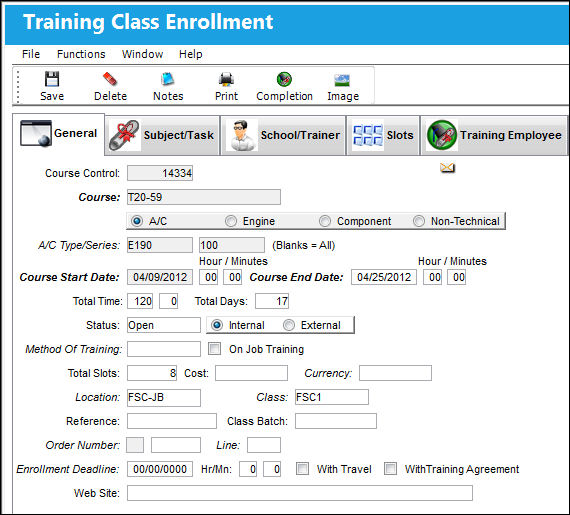Click the A/C Series field 100
570x515 pixels.
tap(232, 245)
